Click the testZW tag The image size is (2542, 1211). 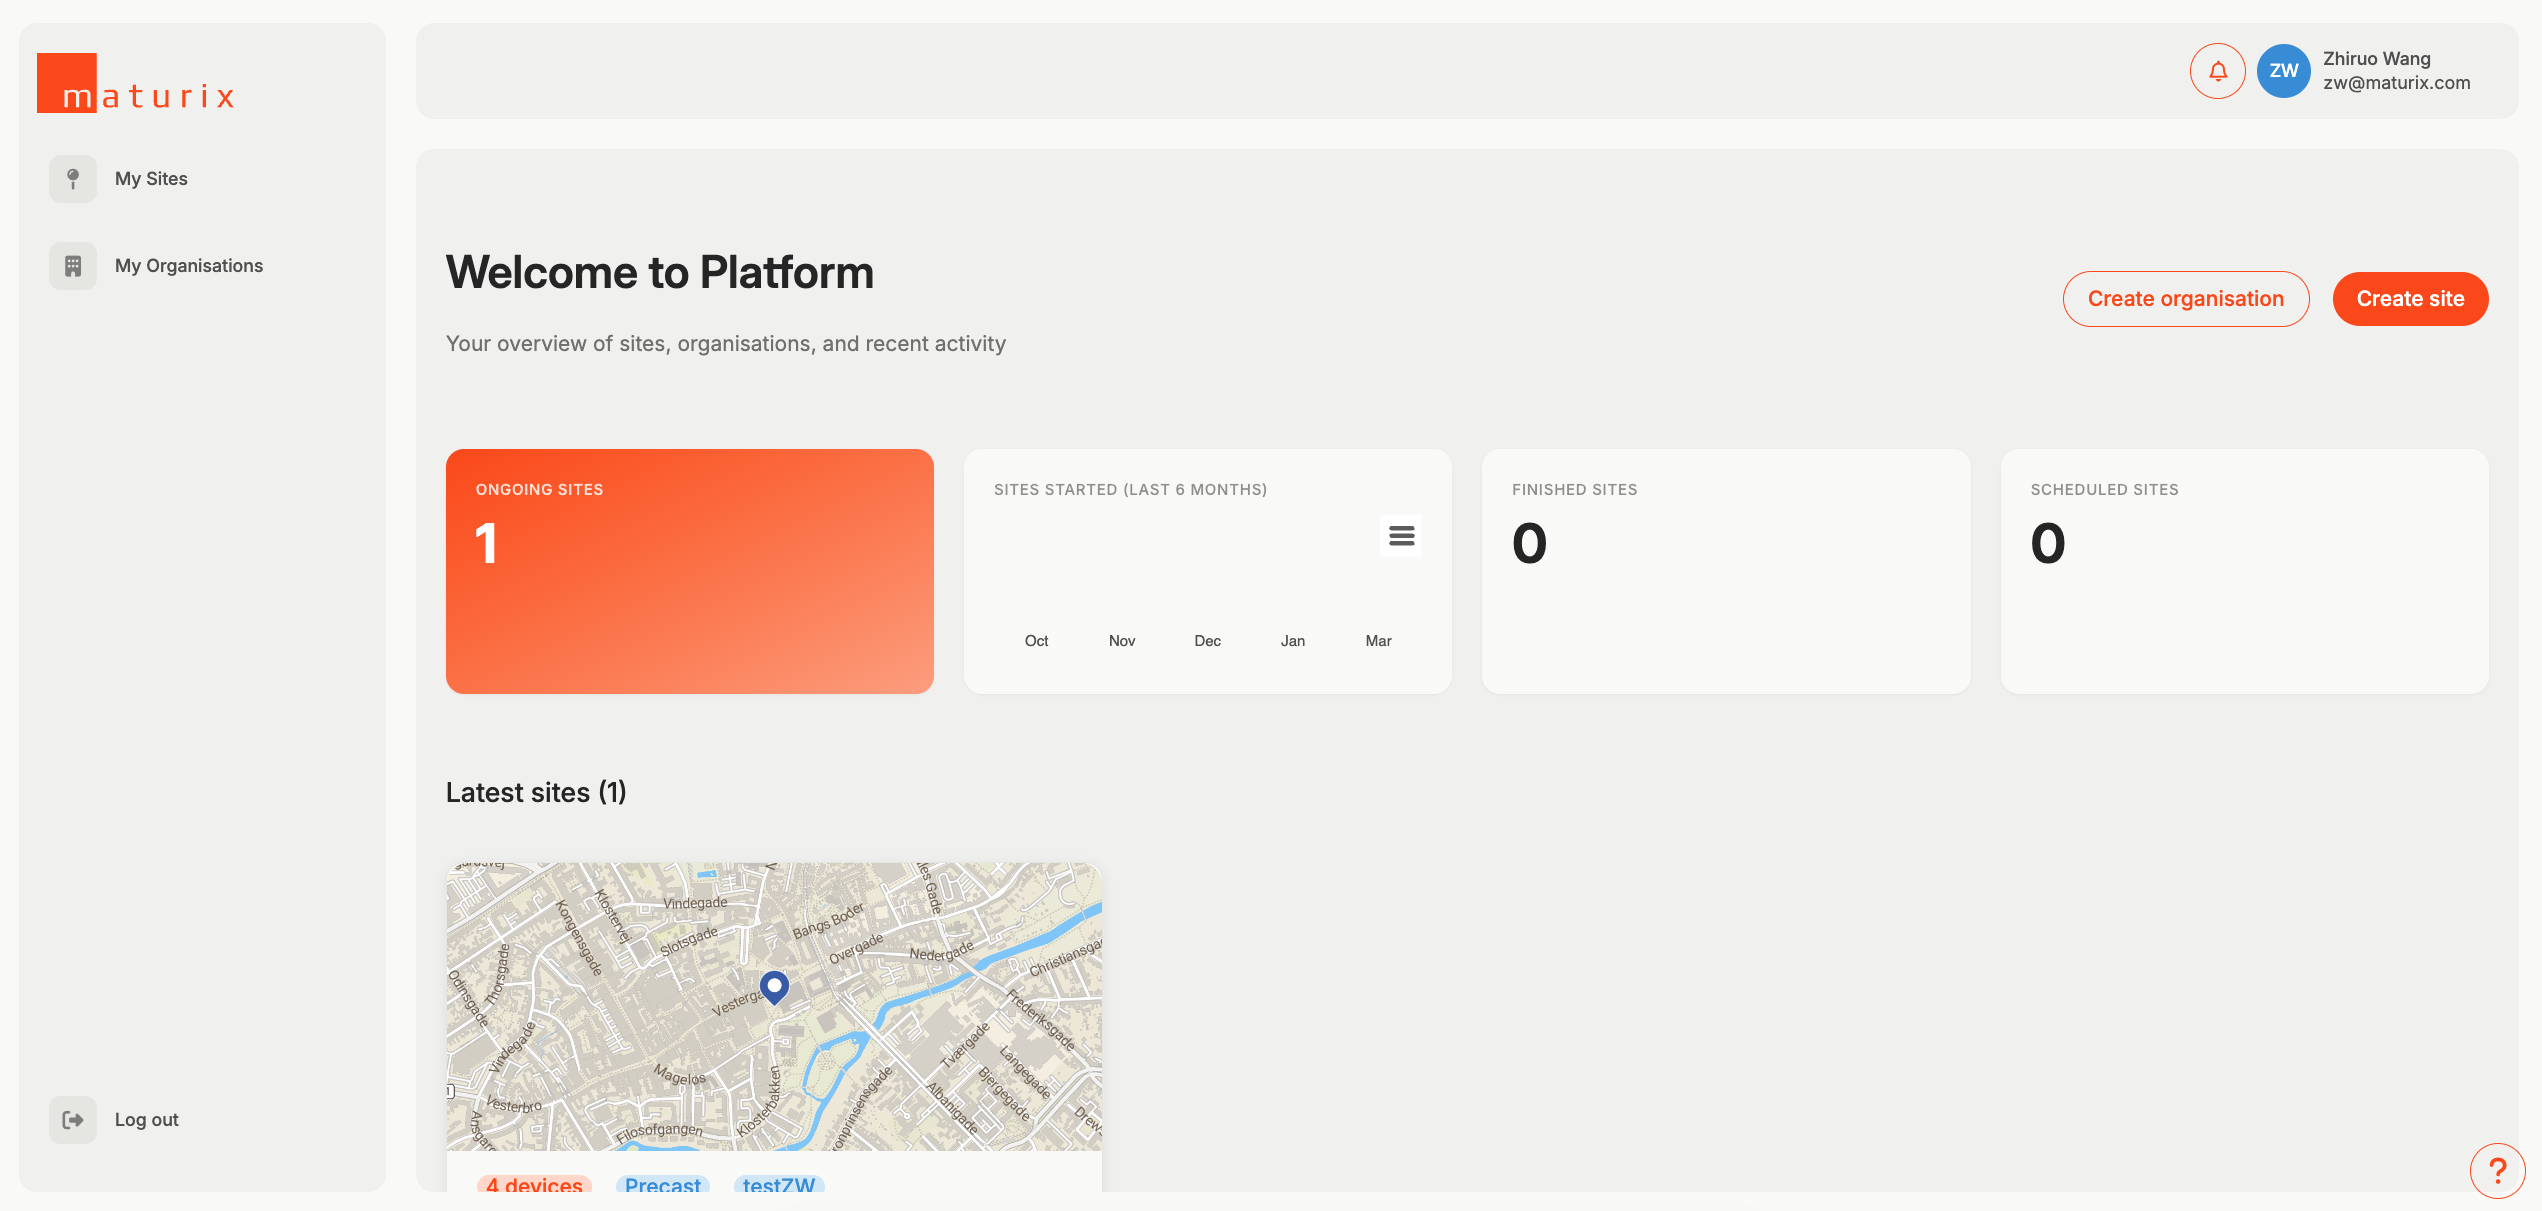point(778,1185)
